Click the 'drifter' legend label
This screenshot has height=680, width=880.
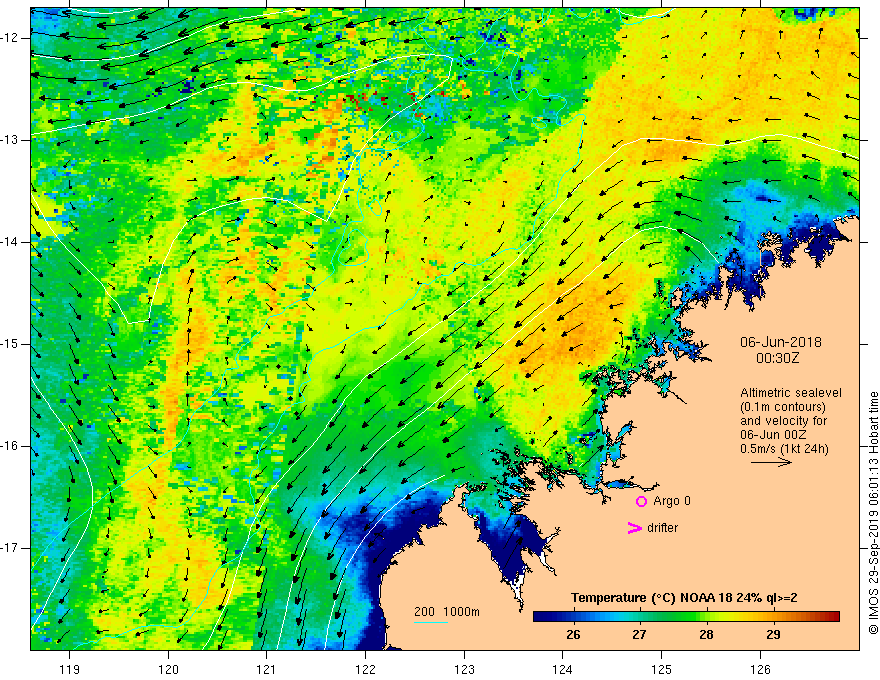[x=662, y=528]
